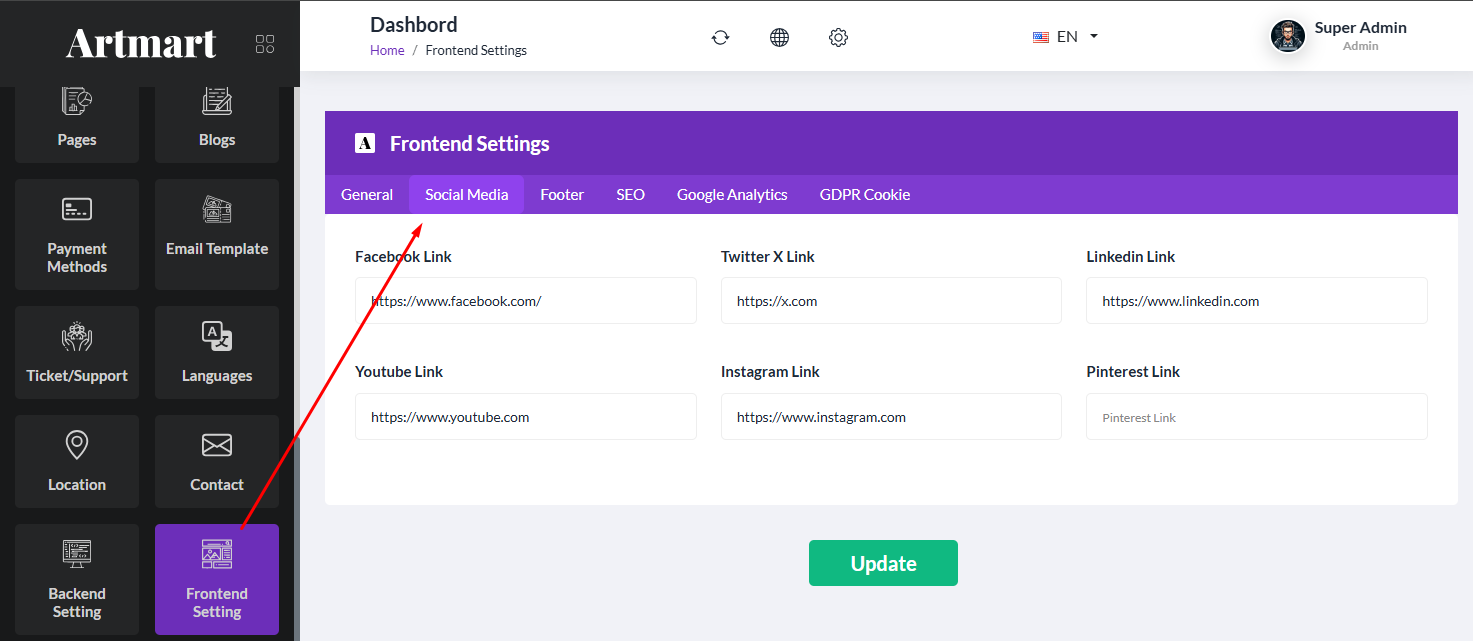Toggle the sidebar grid menu icon
Viewport: 1473px width, 641px height.
[x=265, y=44]
